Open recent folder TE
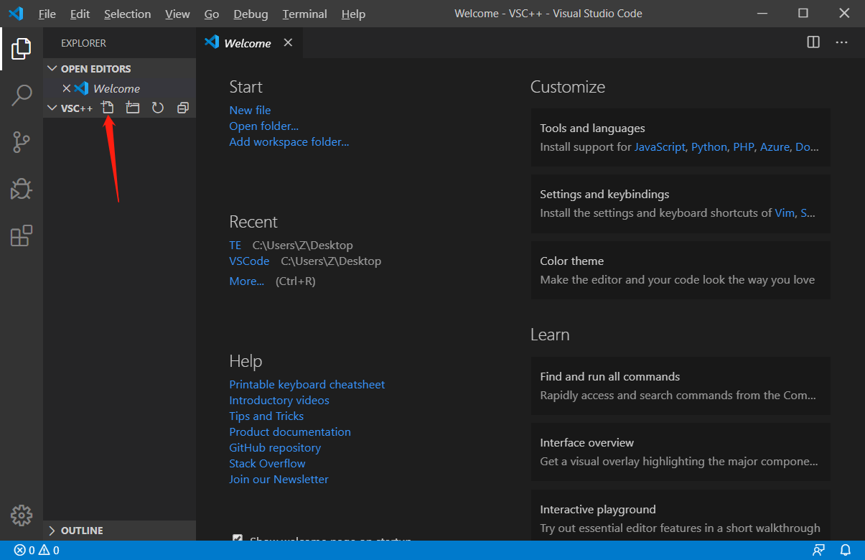This screenshot has height=560, width=865. [x=235, y=245]
